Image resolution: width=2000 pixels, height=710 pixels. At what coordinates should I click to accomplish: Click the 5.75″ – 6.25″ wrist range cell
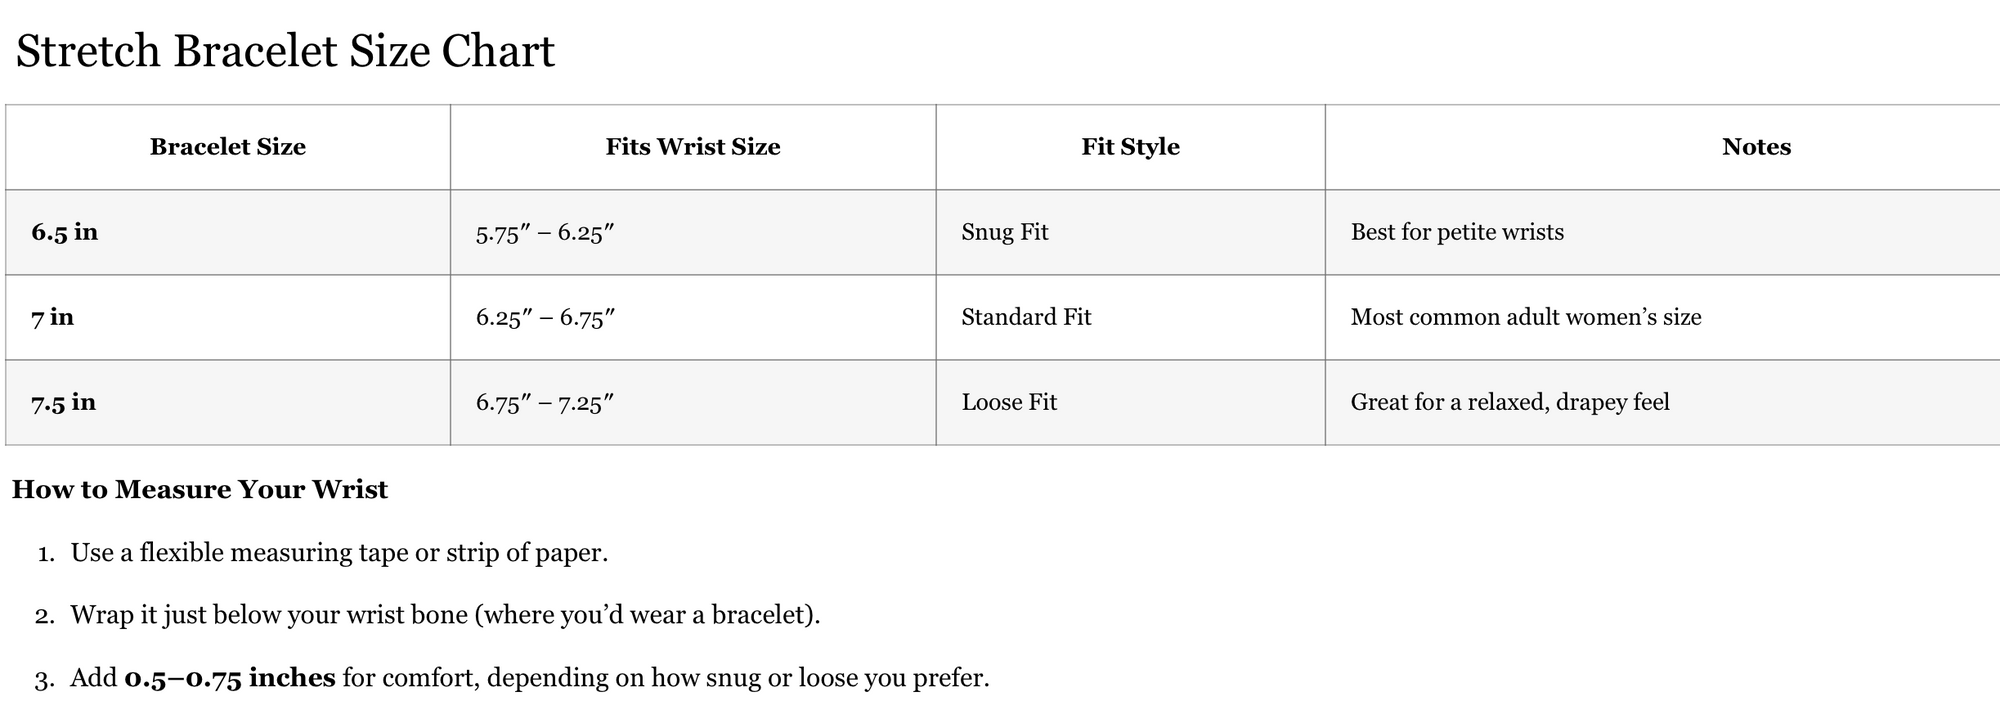[545, 233]
